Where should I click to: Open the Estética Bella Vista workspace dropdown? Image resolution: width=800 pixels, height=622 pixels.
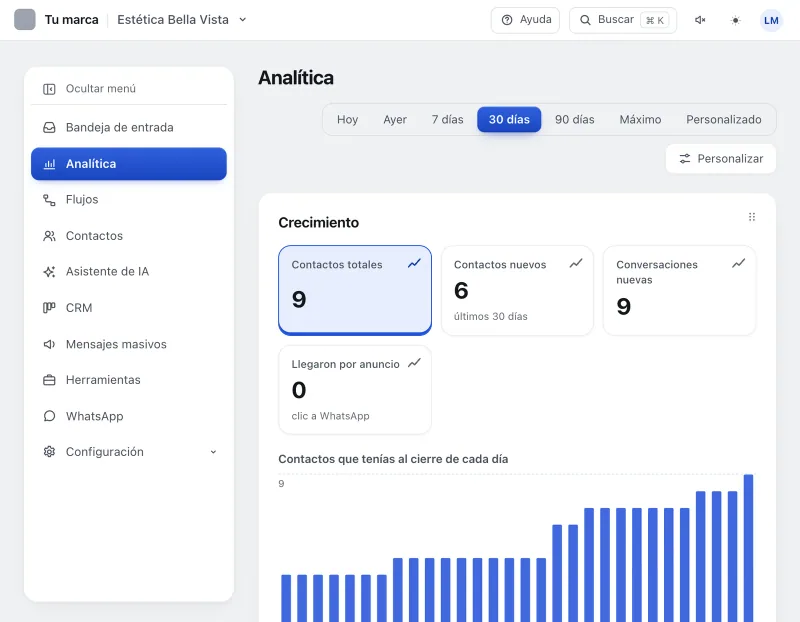click(182, 20)
